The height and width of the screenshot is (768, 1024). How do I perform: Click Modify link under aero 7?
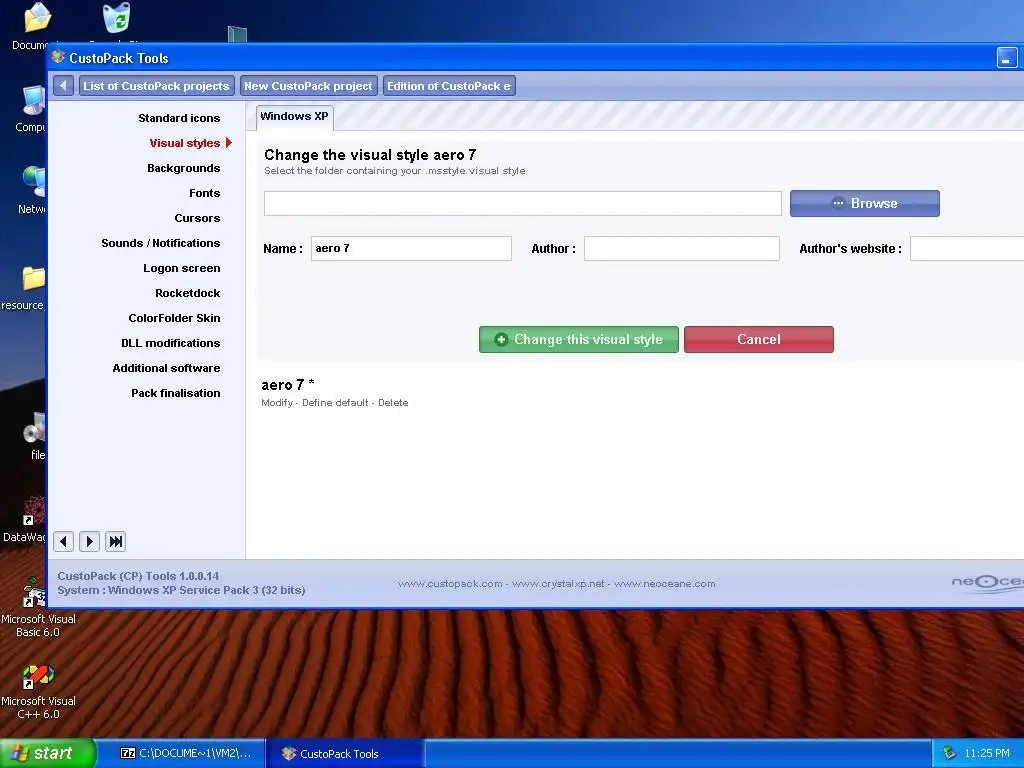click(277, 403)
